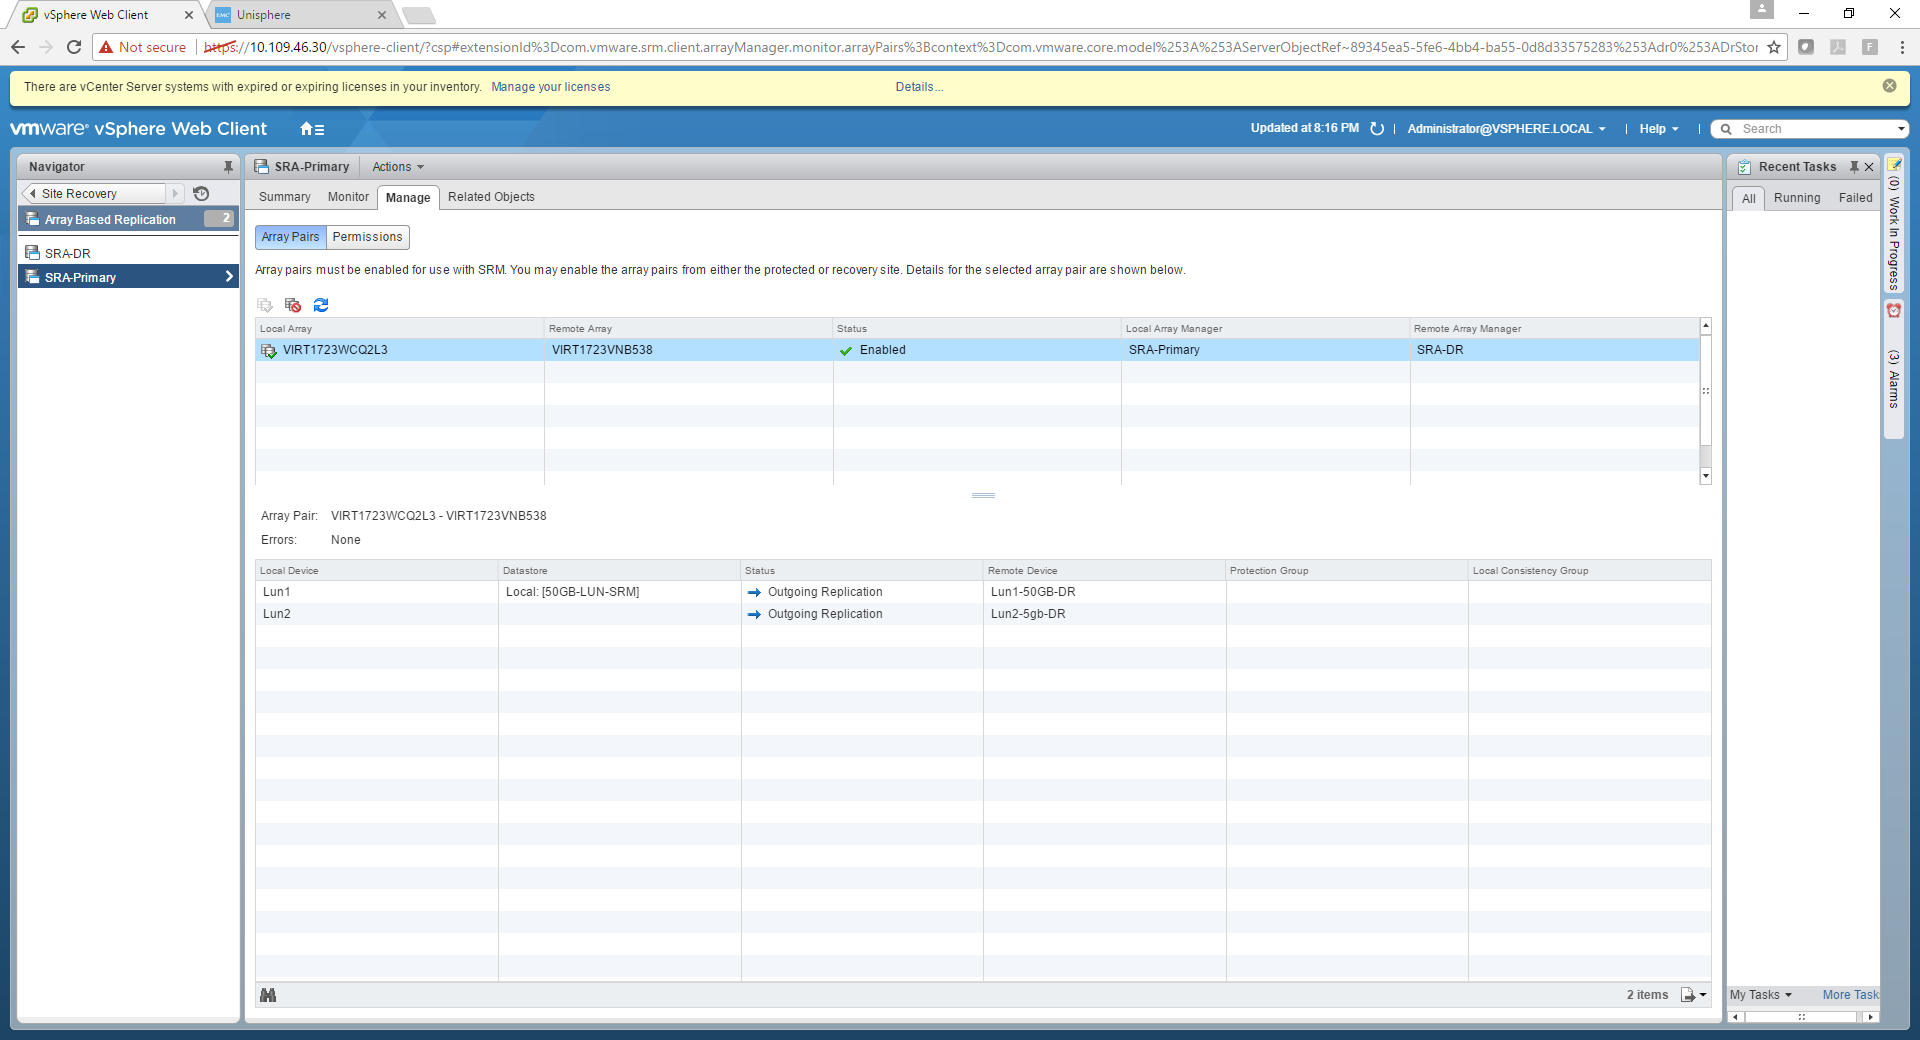Switch to the Permissions view button
This screenshot has width=1920, height=1040.
(367, 237)
